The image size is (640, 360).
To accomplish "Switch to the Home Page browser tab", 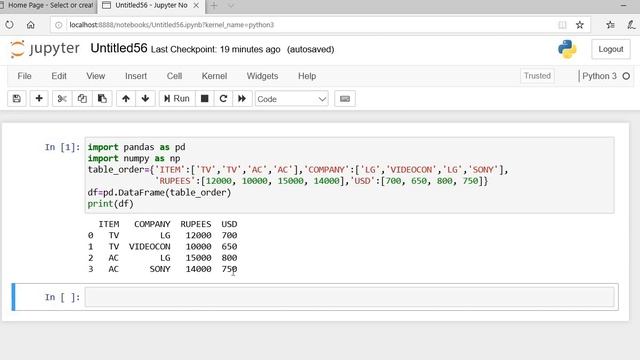I will 47,5.
